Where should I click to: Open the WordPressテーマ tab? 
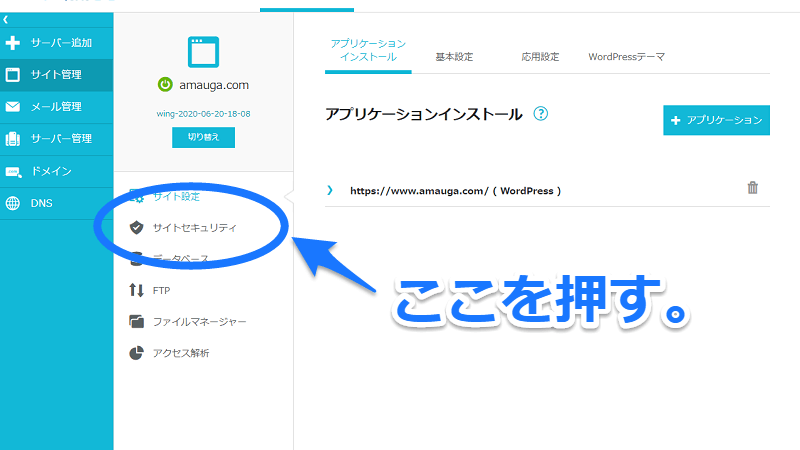coord(626,57)
